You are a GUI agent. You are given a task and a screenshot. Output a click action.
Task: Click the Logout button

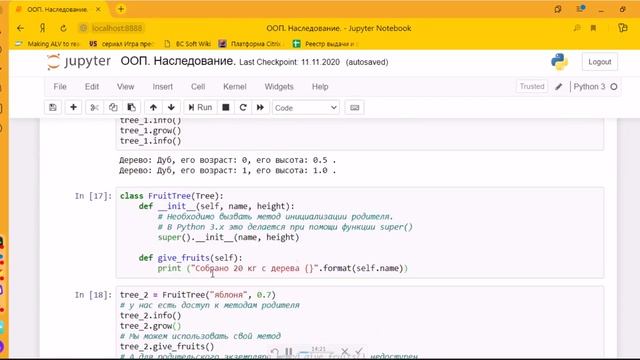point(600,62)
